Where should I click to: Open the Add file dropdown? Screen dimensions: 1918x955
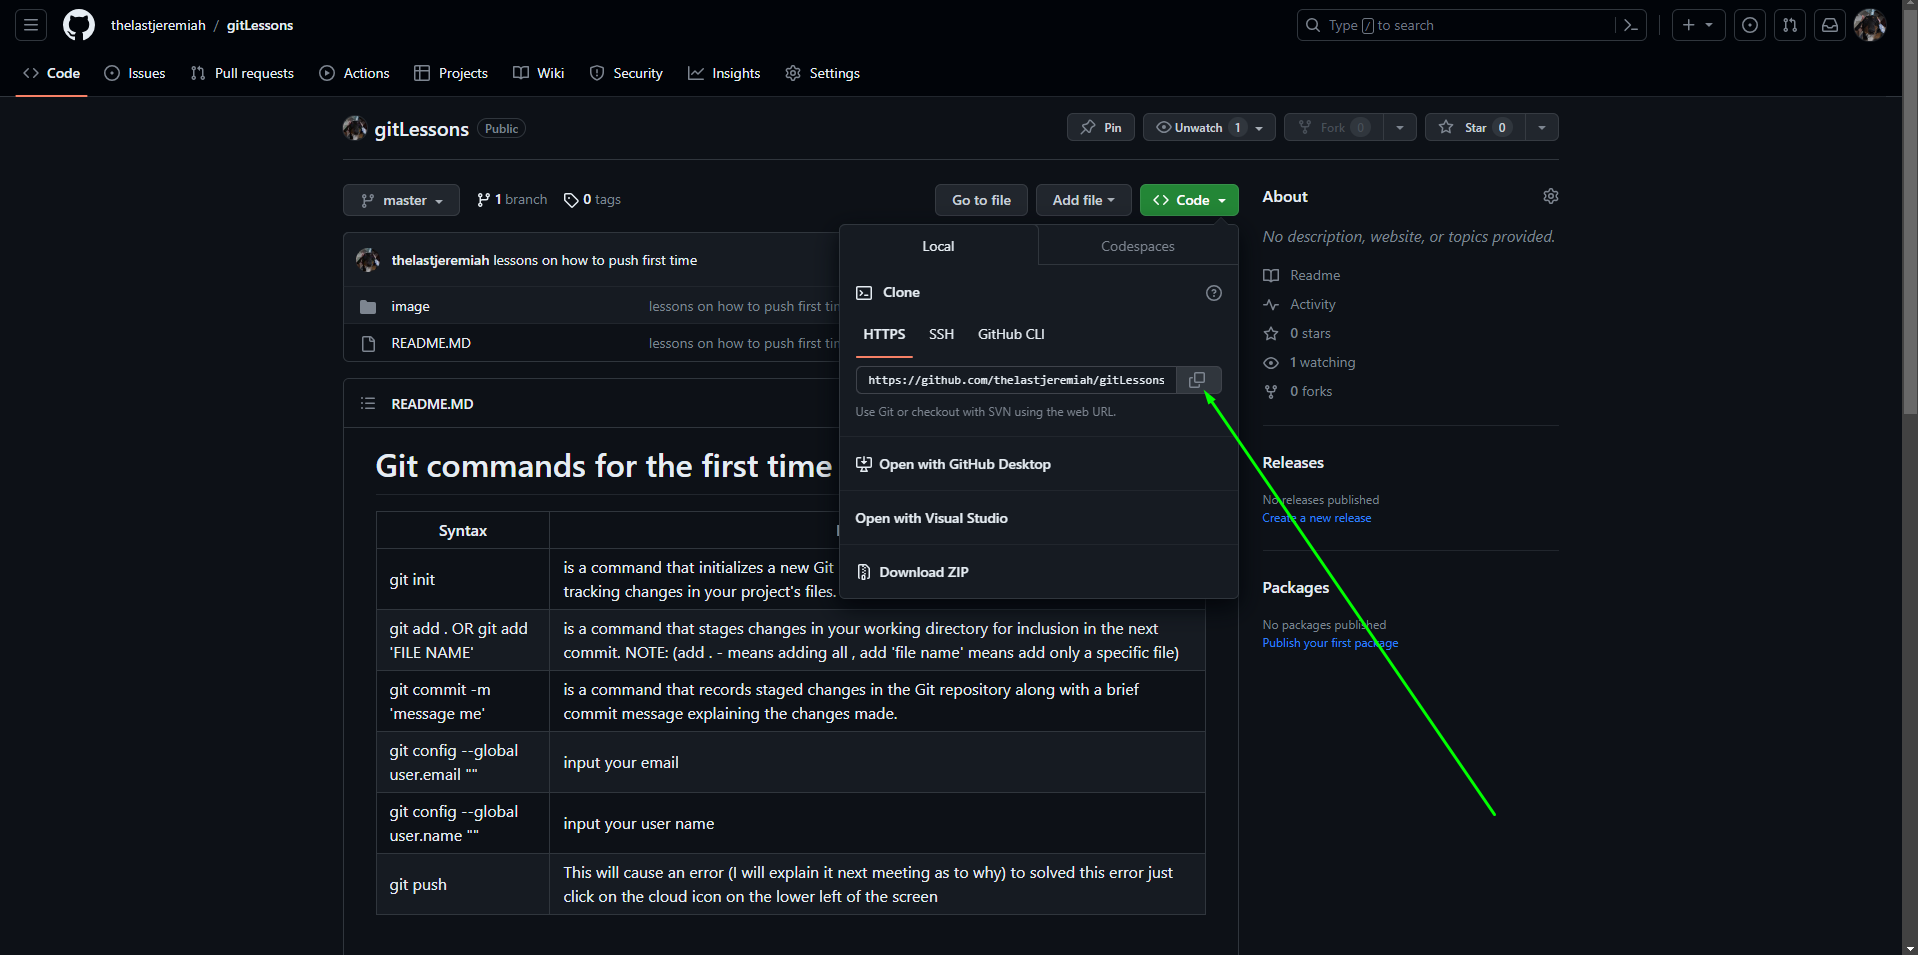[1083, 200]
